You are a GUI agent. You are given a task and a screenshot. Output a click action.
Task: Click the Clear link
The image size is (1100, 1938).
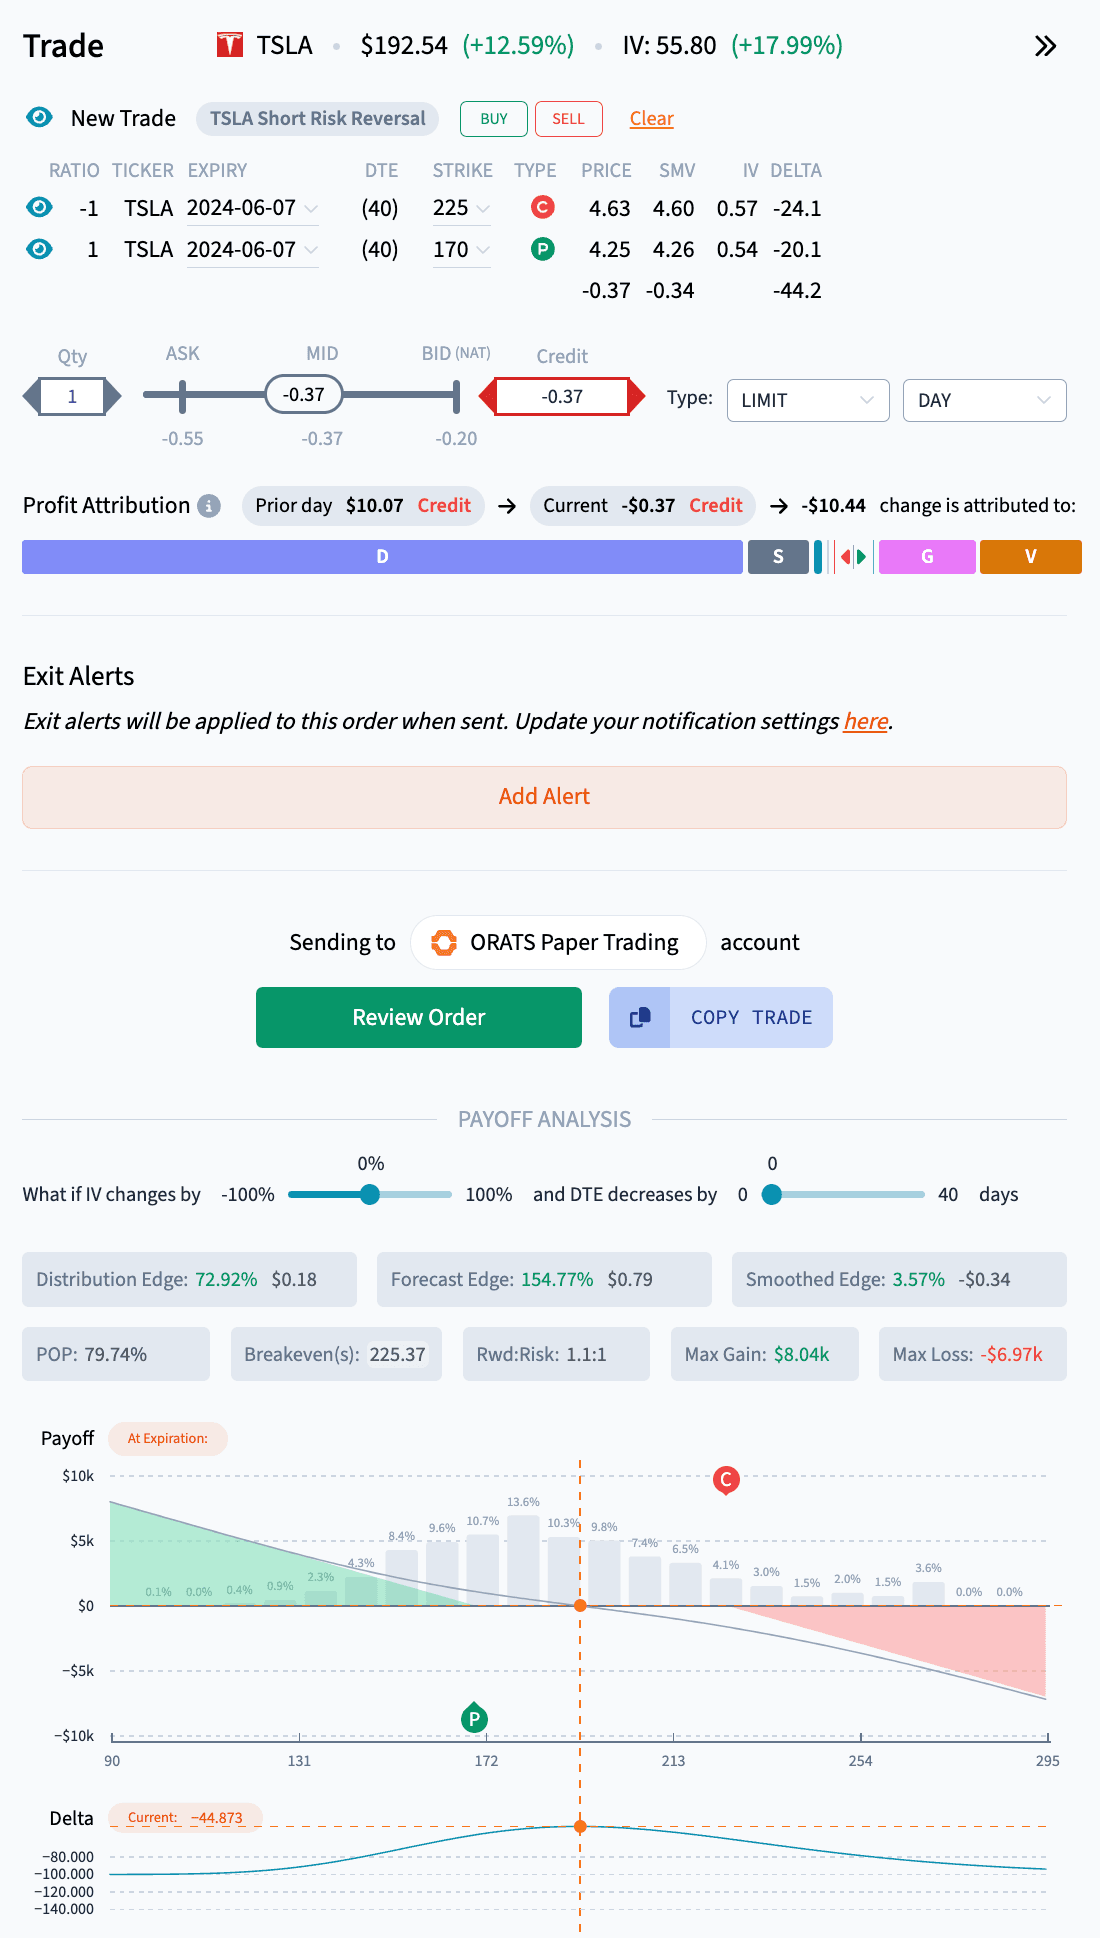[x=652, y=119]
